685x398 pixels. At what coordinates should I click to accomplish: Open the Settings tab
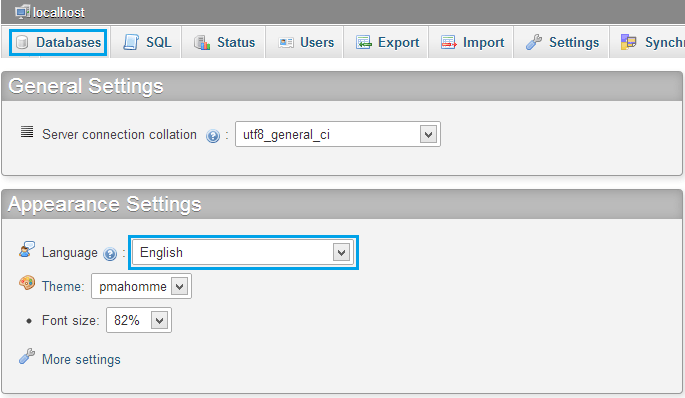562,42
